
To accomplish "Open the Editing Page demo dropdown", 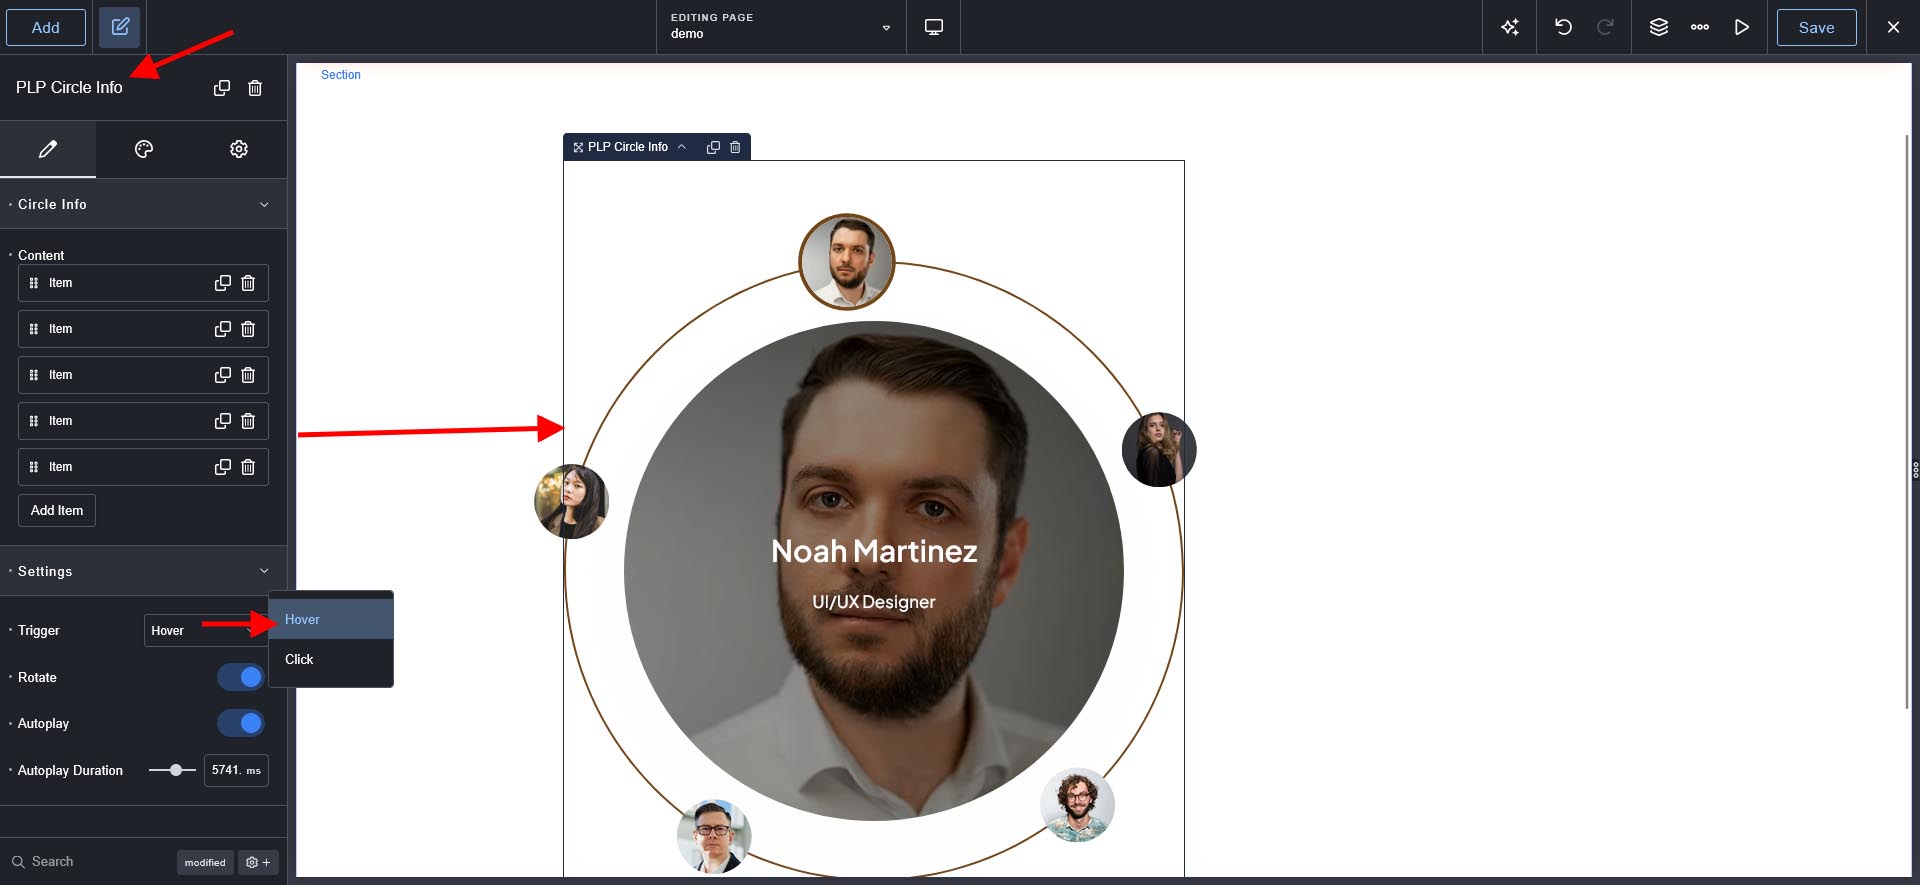I will tap(781, 27).
